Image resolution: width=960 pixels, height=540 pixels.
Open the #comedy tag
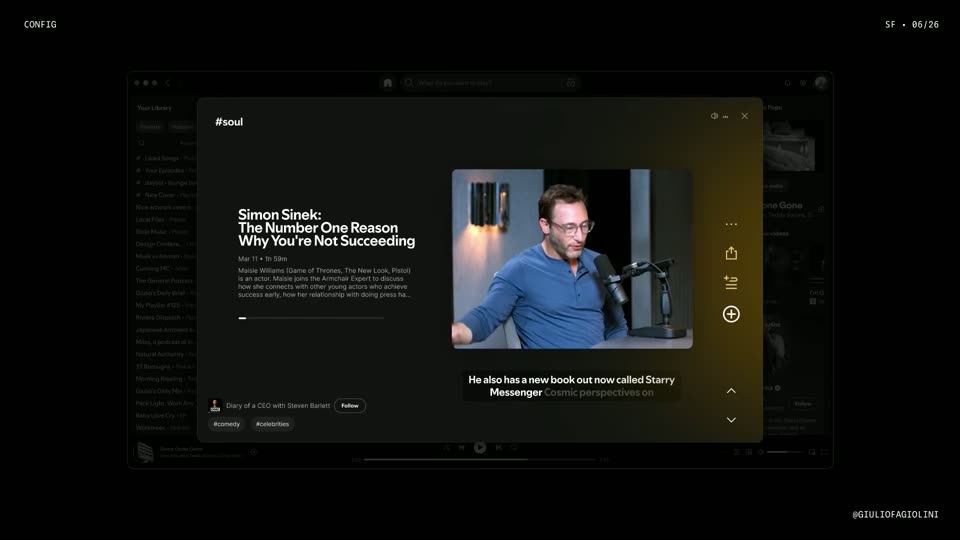click(x=227, y=424)
